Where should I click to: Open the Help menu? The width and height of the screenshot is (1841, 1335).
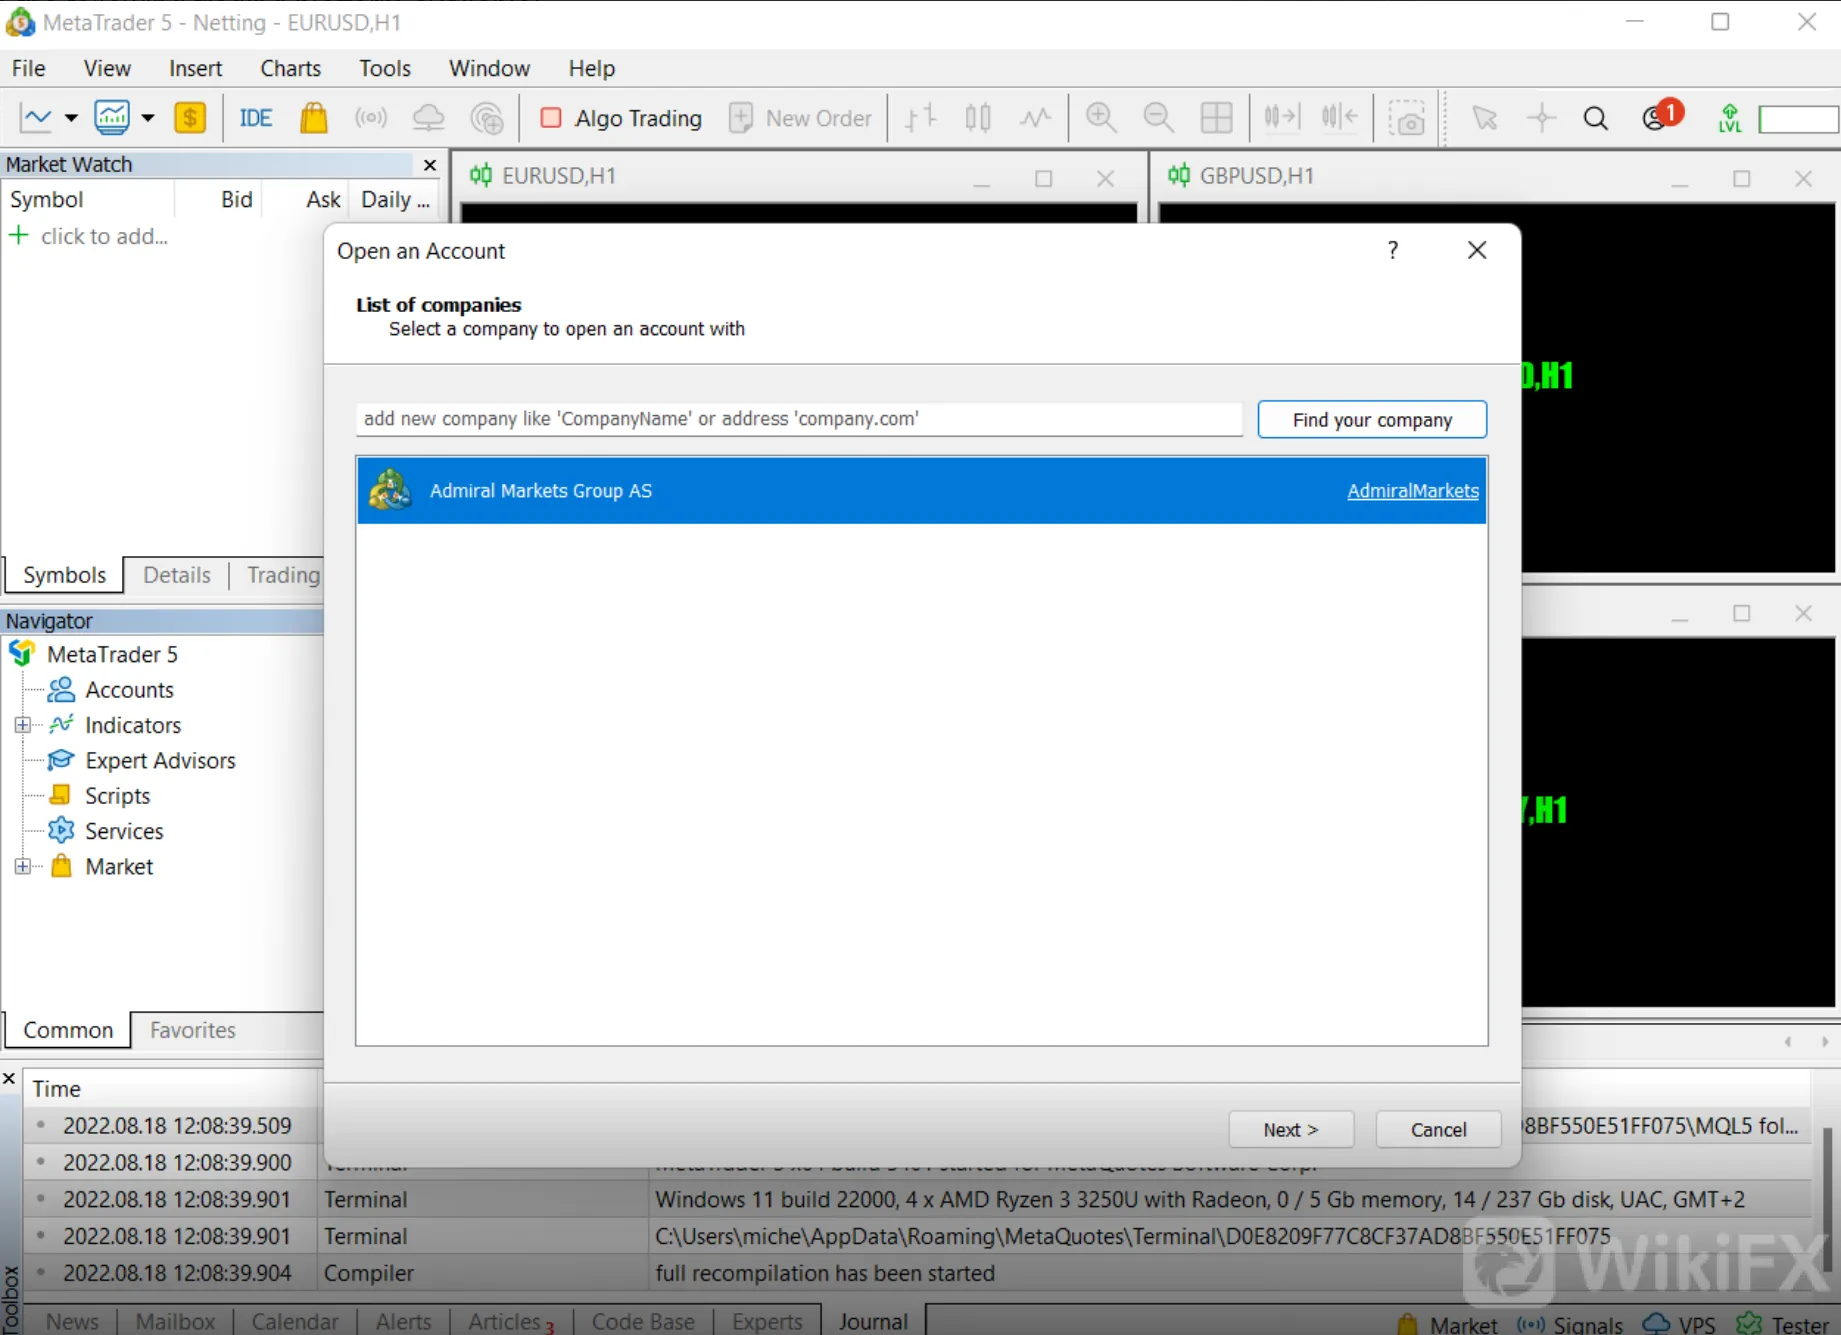pyautogui.click(x=592, y=68)
